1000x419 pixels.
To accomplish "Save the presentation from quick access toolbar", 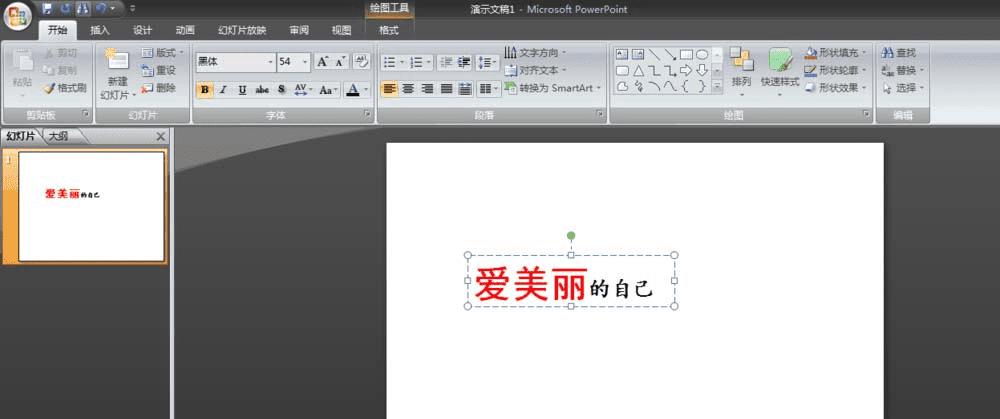I will point(47,9).
